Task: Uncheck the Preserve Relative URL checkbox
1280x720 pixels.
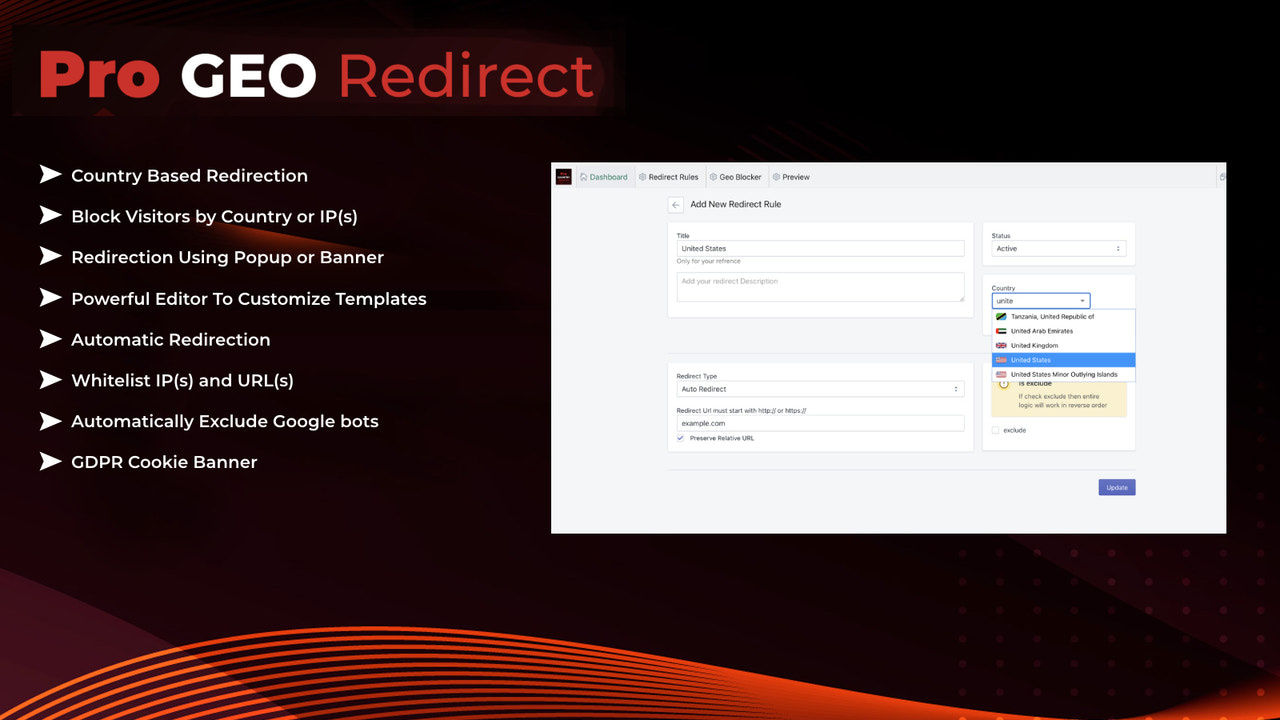Action: pyautogui.click(x=680, y=438)
